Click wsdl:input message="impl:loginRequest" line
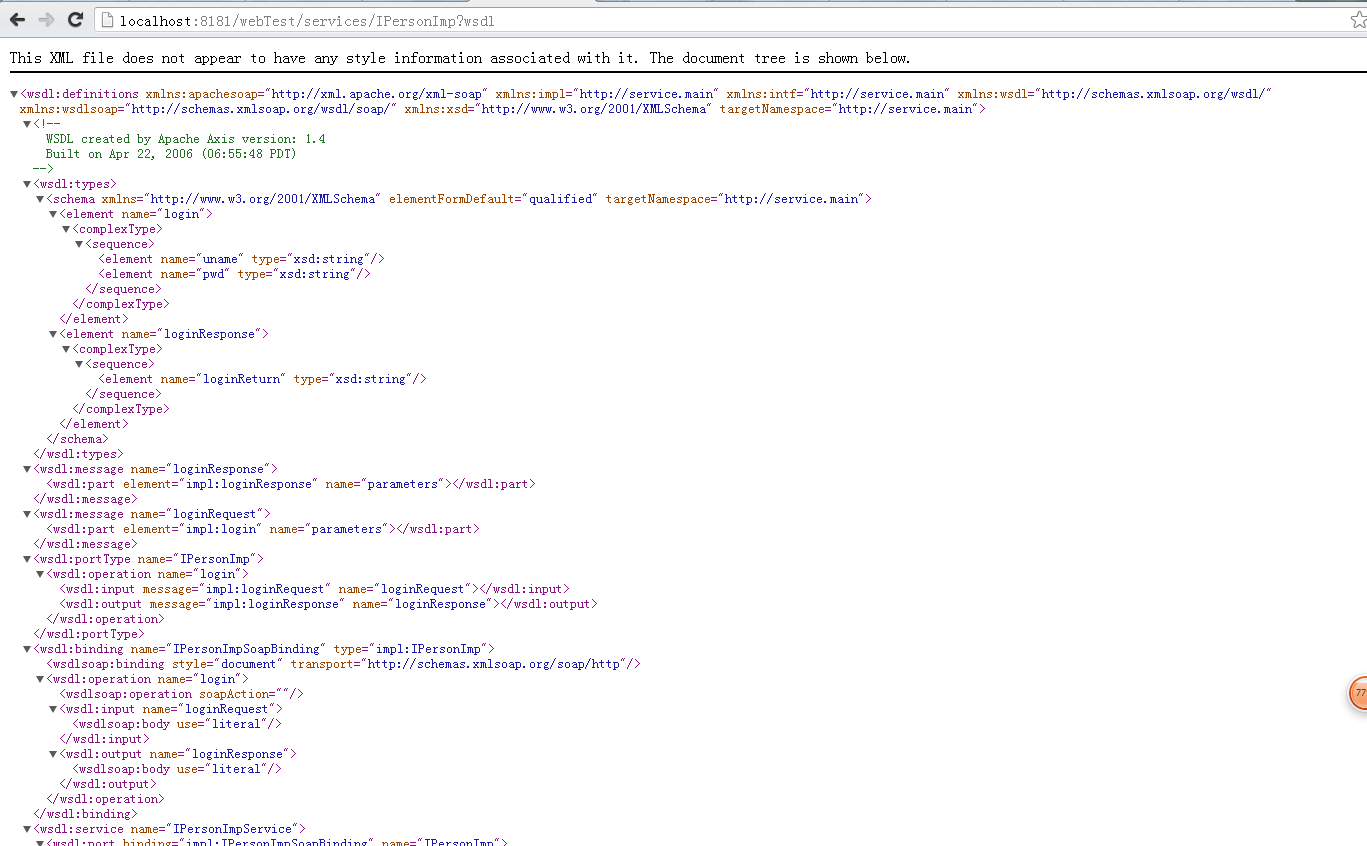The image size is (1367, 846). (314, 589)
